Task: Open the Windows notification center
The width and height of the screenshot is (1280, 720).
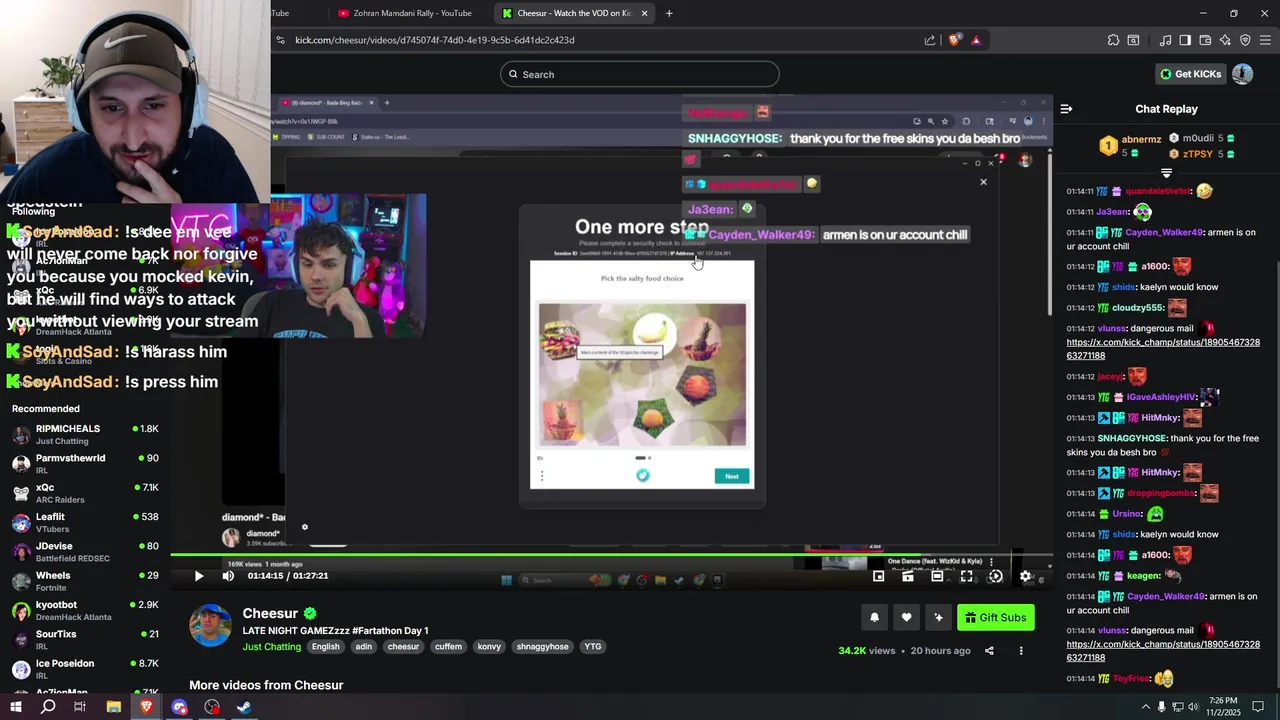Action: [x=1259, y=707]
